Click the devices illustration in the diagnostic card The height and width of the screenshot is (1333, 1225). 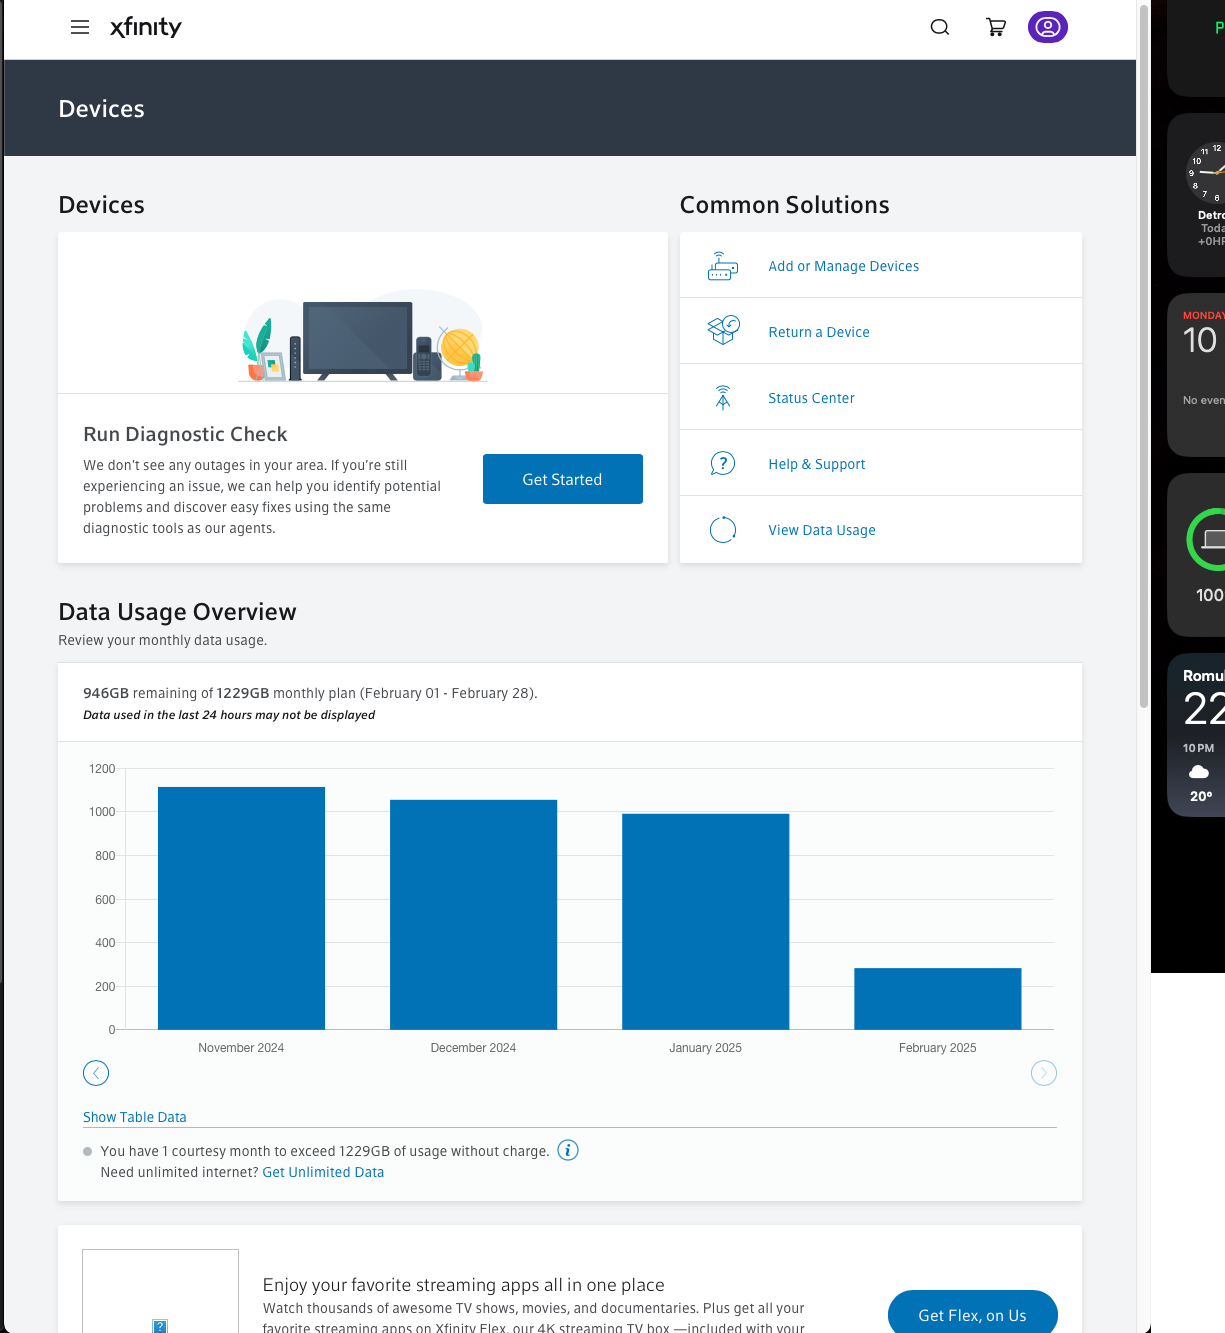click(x=362, y=336)
